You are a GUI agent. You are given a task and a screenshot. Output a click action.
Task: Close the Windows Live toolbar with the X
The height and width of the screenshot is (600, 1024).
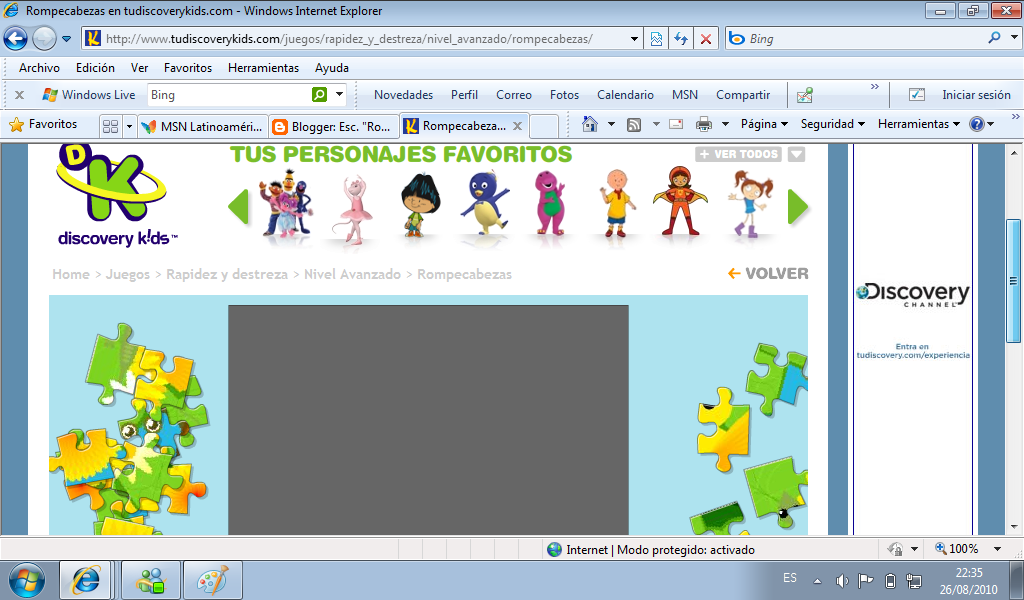(x=20, y=95)
